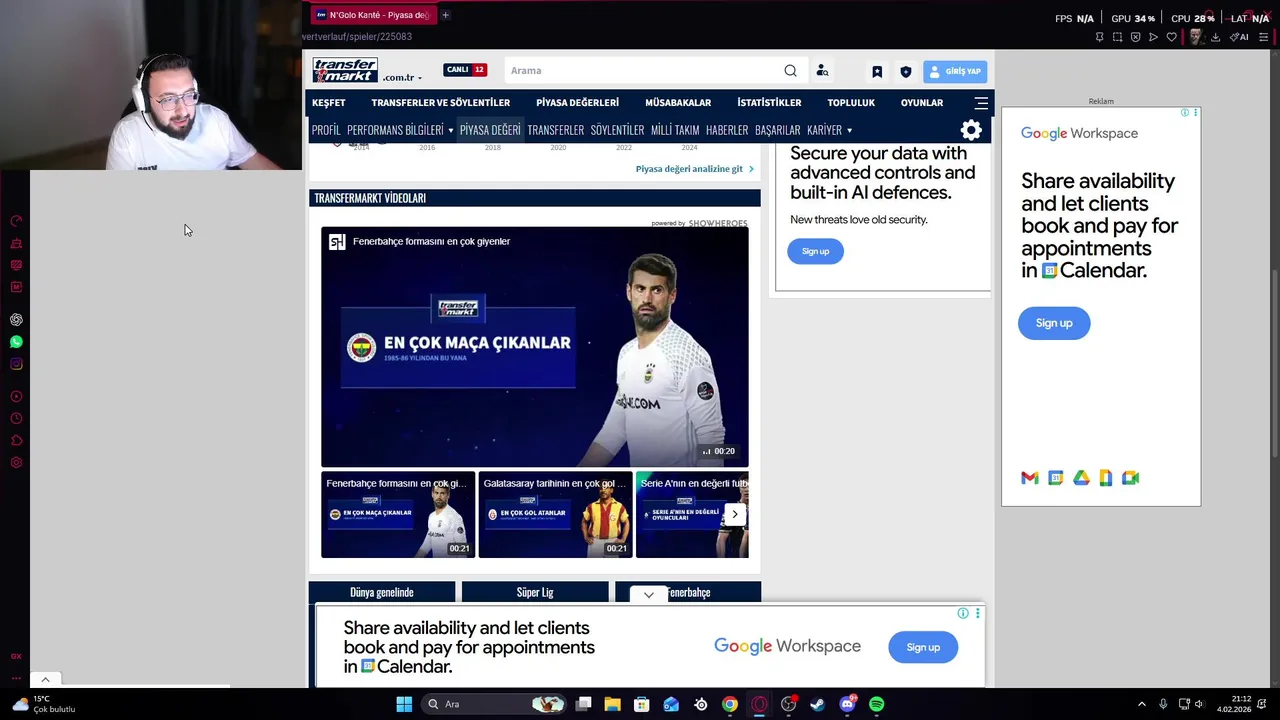This screenshot has width=1280, height=720.
Task: Click Sign up in right sidebar ad
Action: (x=1054, y=323)
